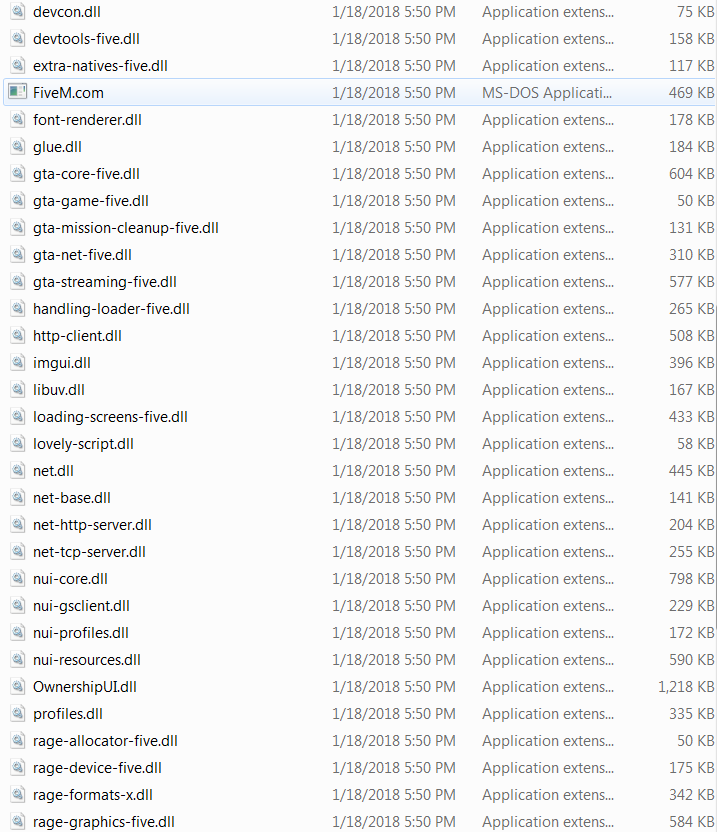Select the file name imgui.dll

coord(62,363)
